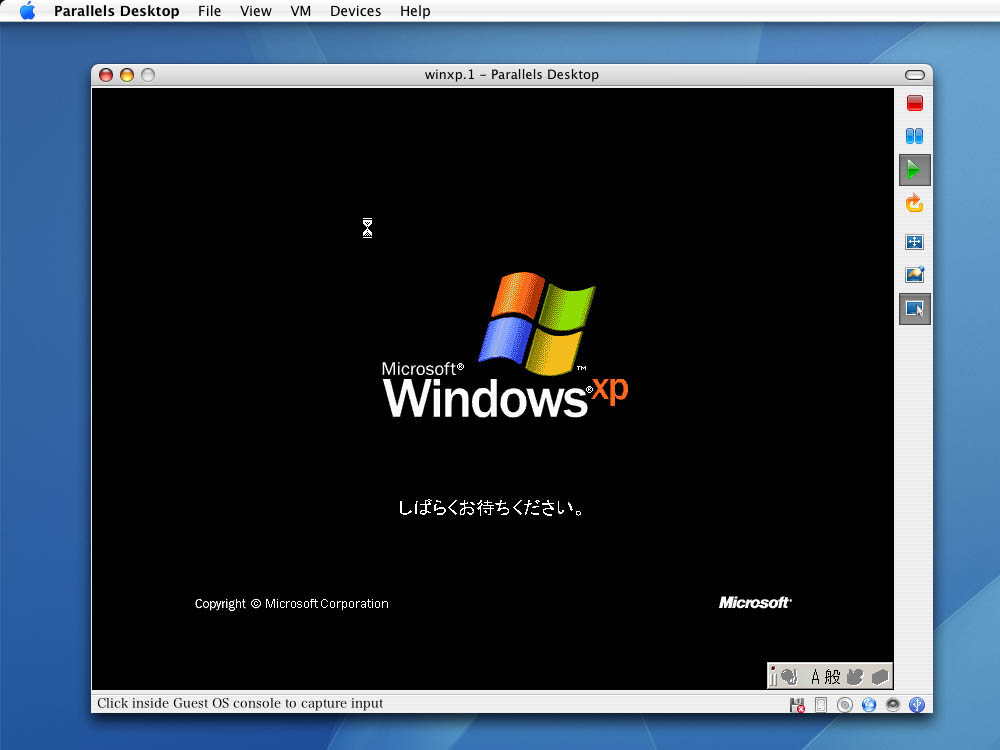
Task: Click the floppy disk status icon
Action: click(x=797, y=705)
